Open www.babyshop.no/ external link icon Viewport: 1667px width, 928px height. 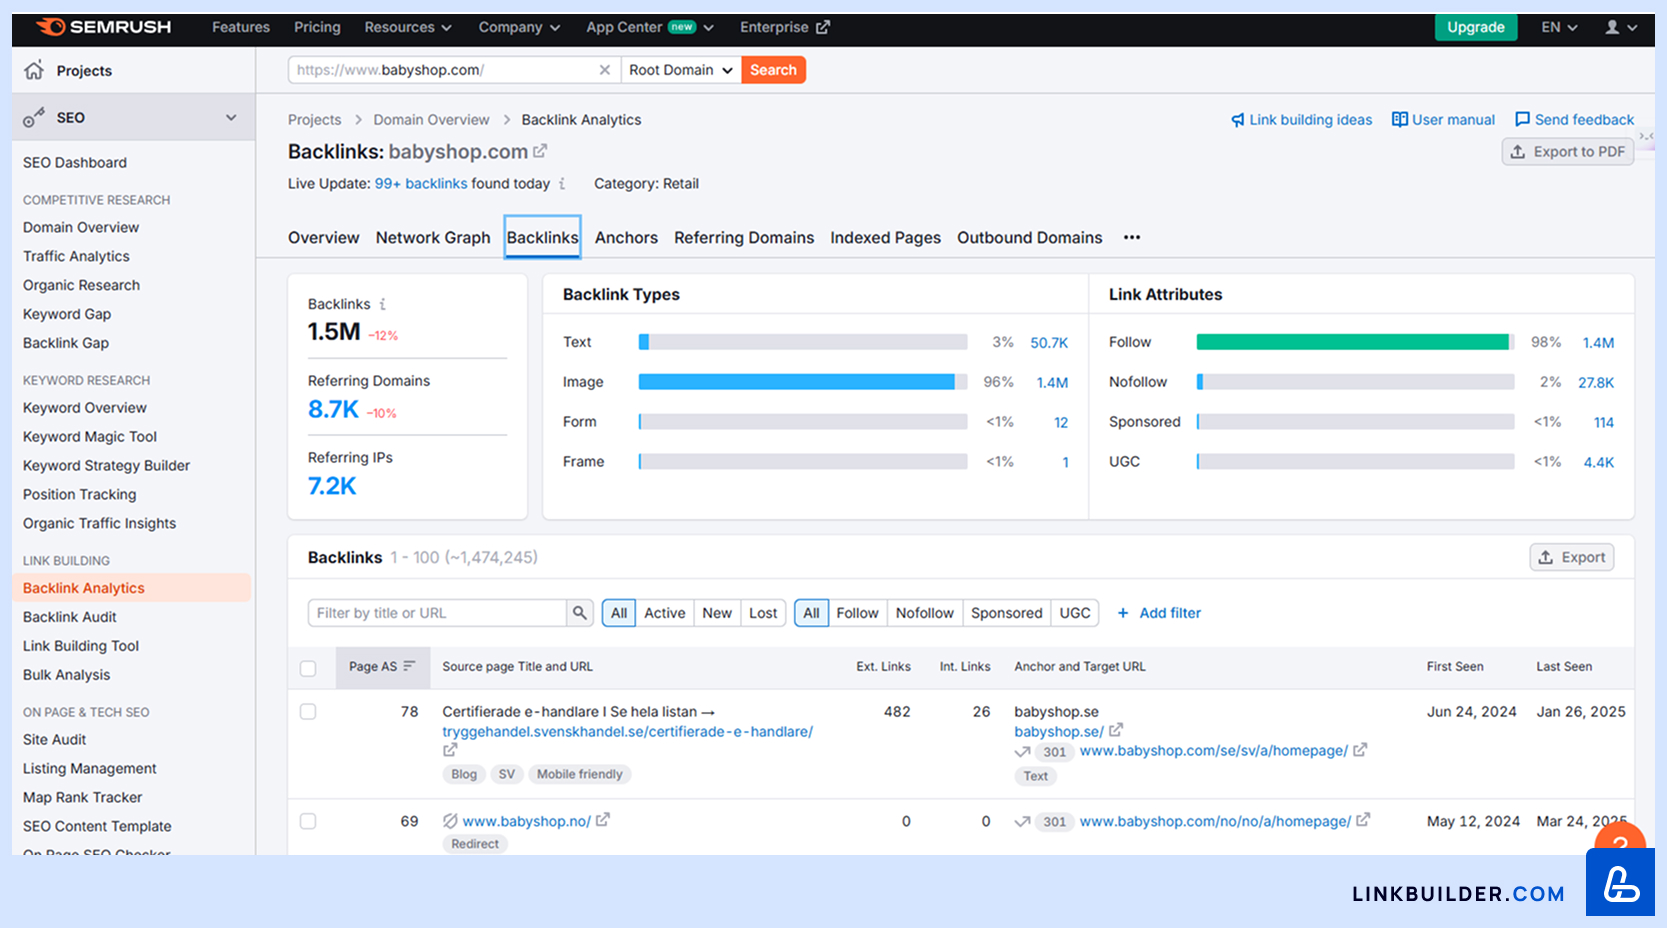click(603, 820)
